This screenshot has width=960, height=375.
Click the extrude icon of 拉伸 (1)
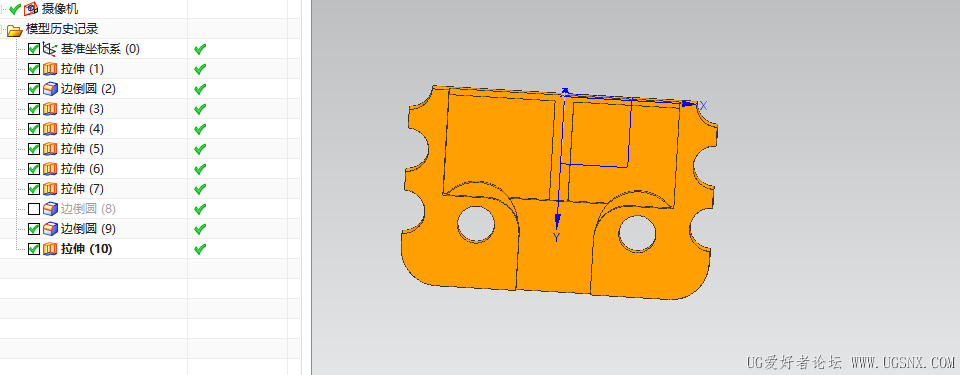point(50,69)
